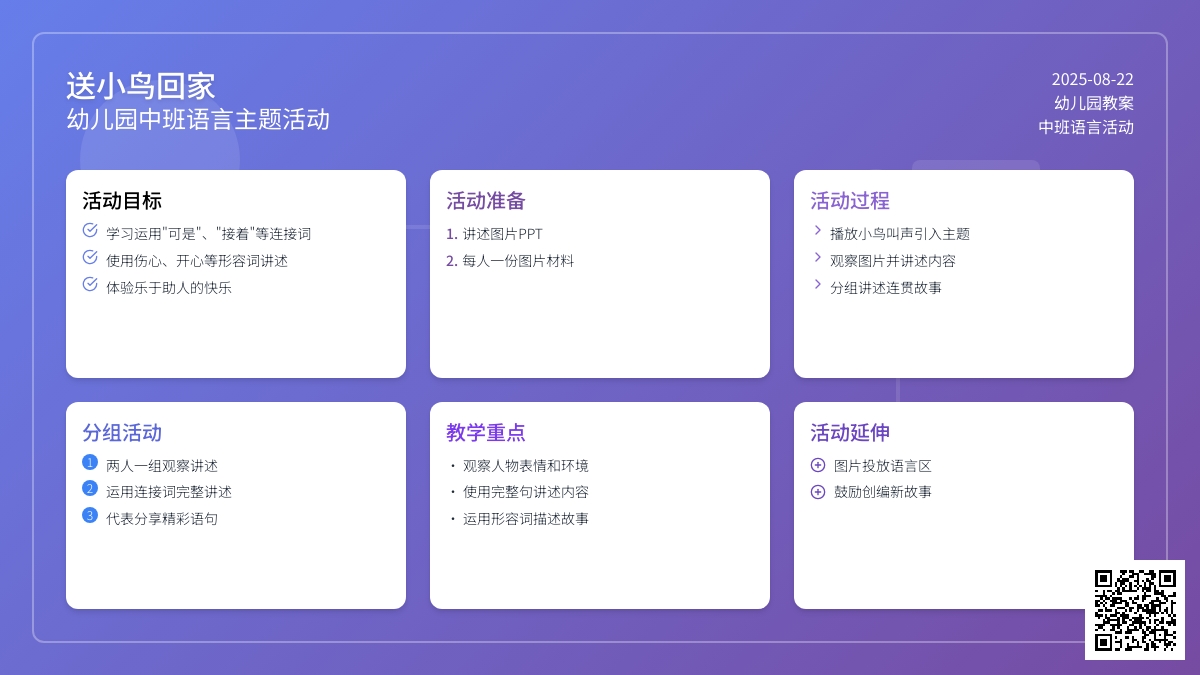
Task: Click chevron beside 观察图片并讲述内容
Action: tap(818, 258)
